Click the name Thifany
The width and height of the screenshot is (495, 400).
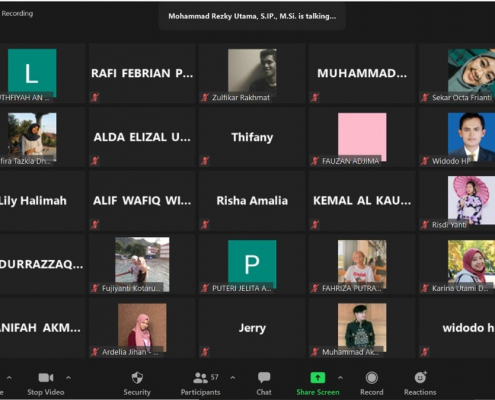pos(252,137)
